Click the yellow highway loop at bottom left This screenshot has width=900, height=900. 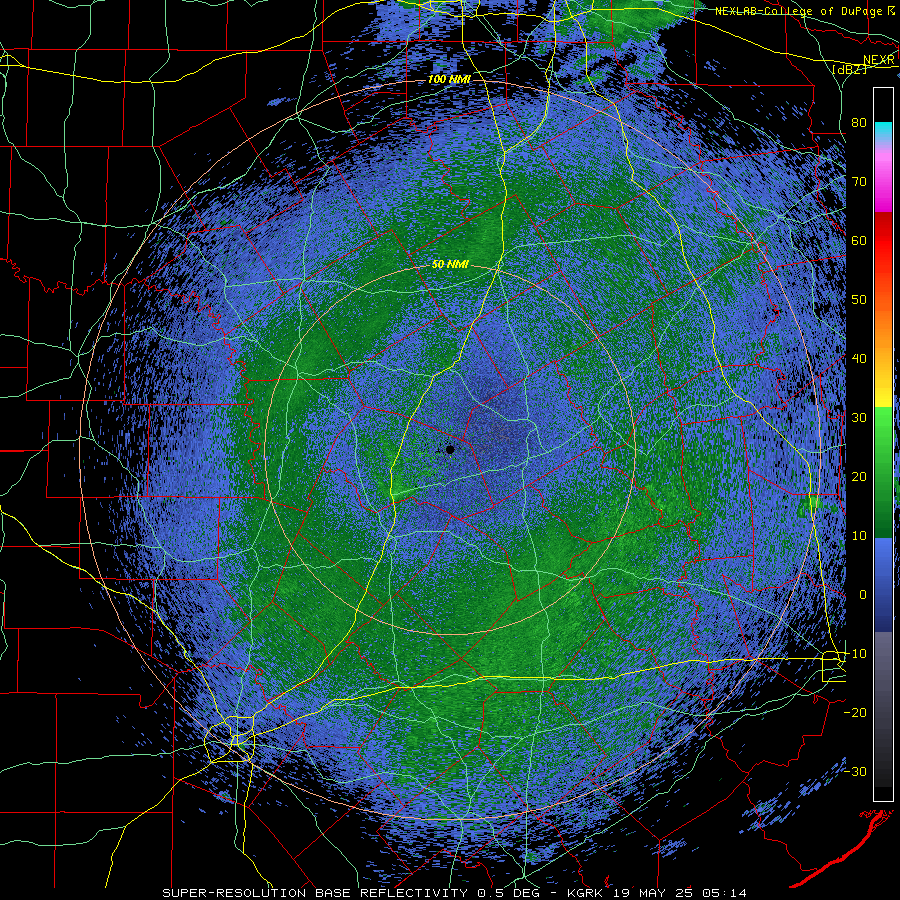point(230,739)
